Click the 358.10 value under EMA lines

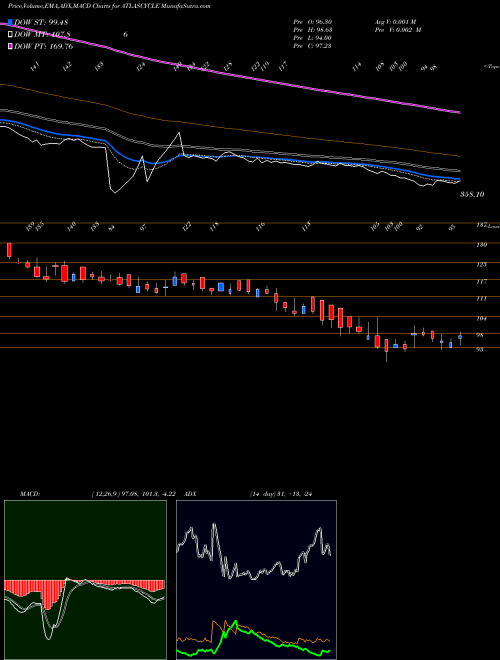click(x=472, y=194)
